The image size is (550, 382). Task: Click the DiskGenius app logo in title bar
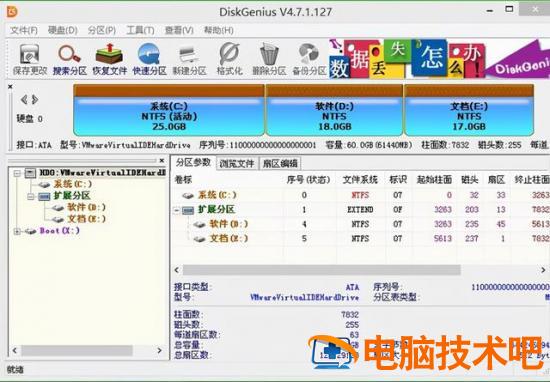point(12,12)
